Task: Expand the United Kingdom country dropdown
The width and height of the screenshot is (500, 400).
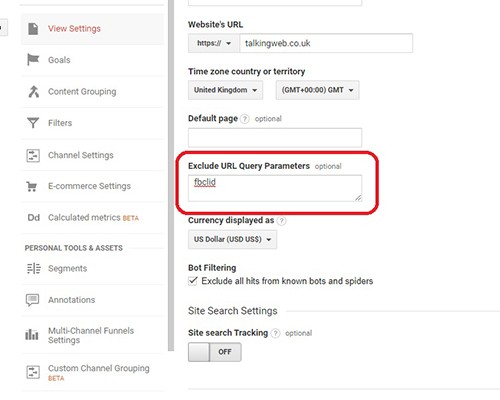Action: pos(225,90)
